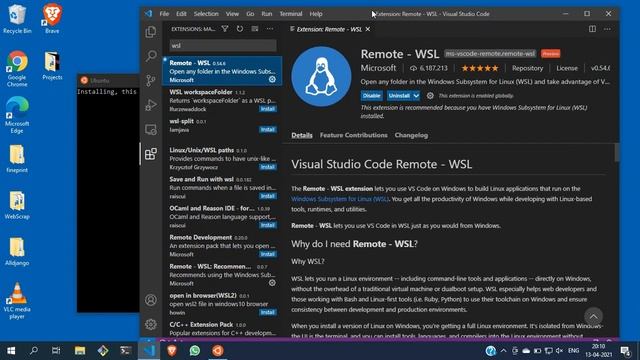This screenshot has width=640, height=360.
Task: Open Recycle Bin on desktop
Action: click(x=17, y=19)
